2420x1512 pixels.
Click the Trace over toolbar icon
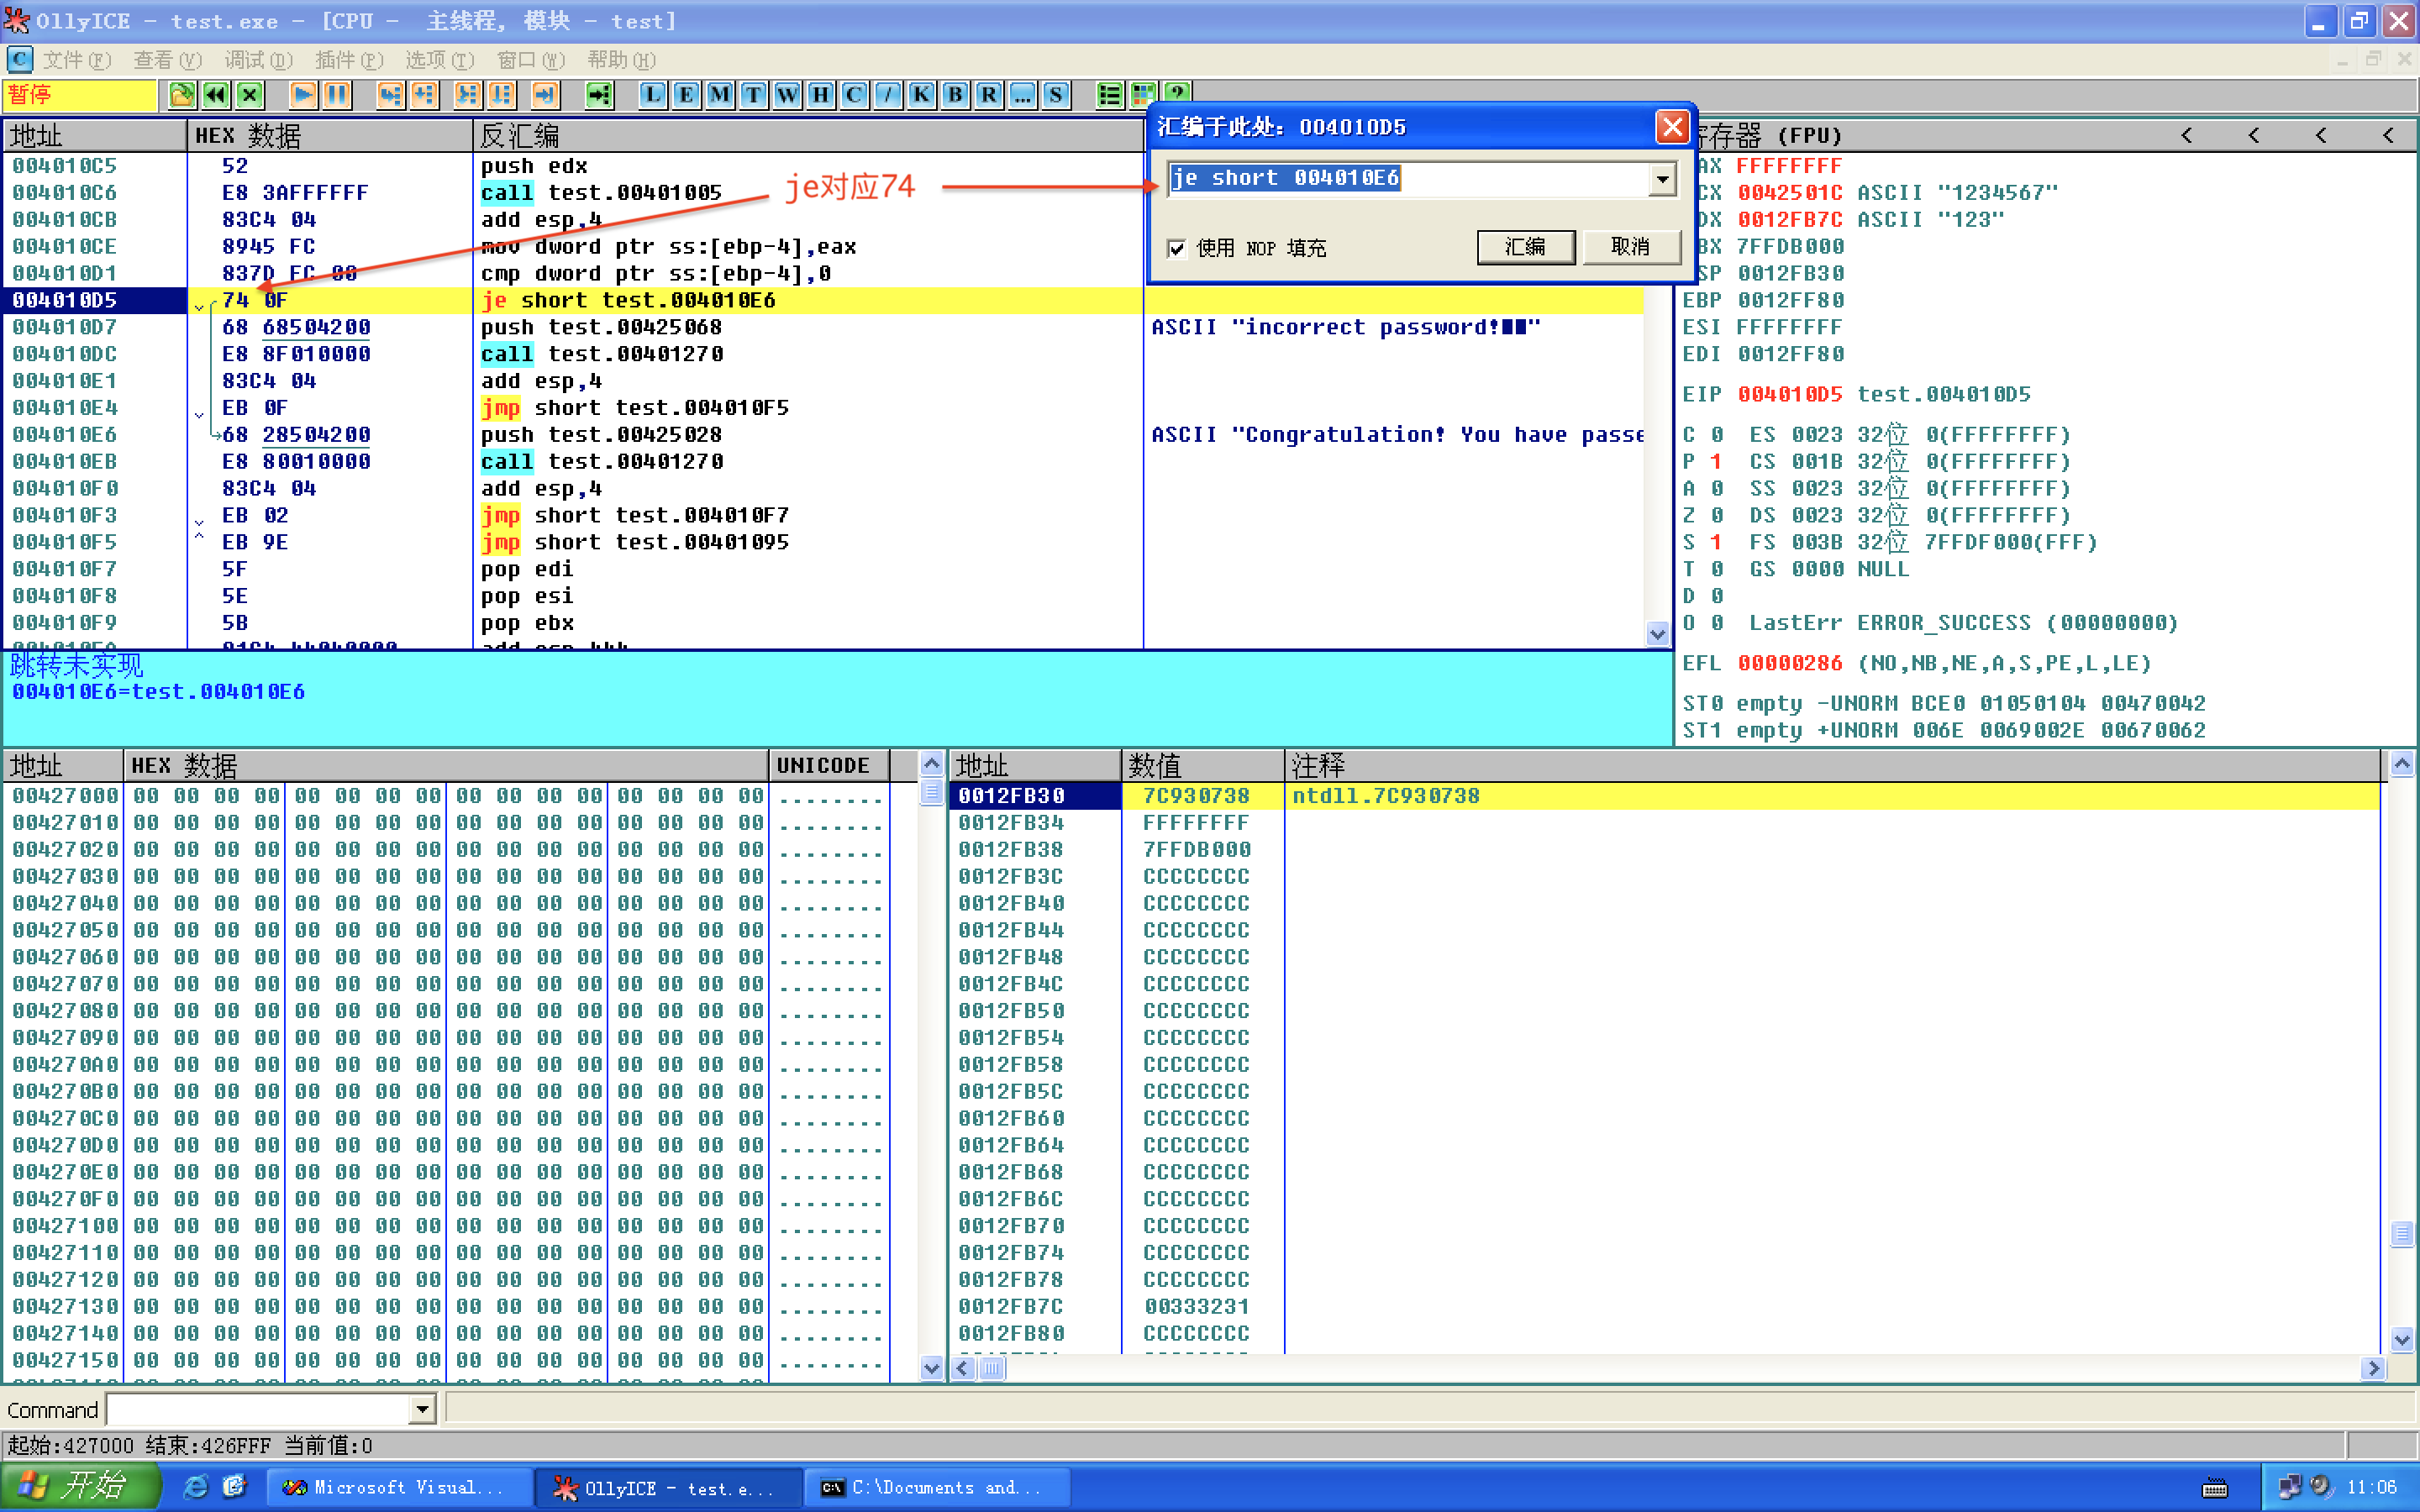[501, 95]
